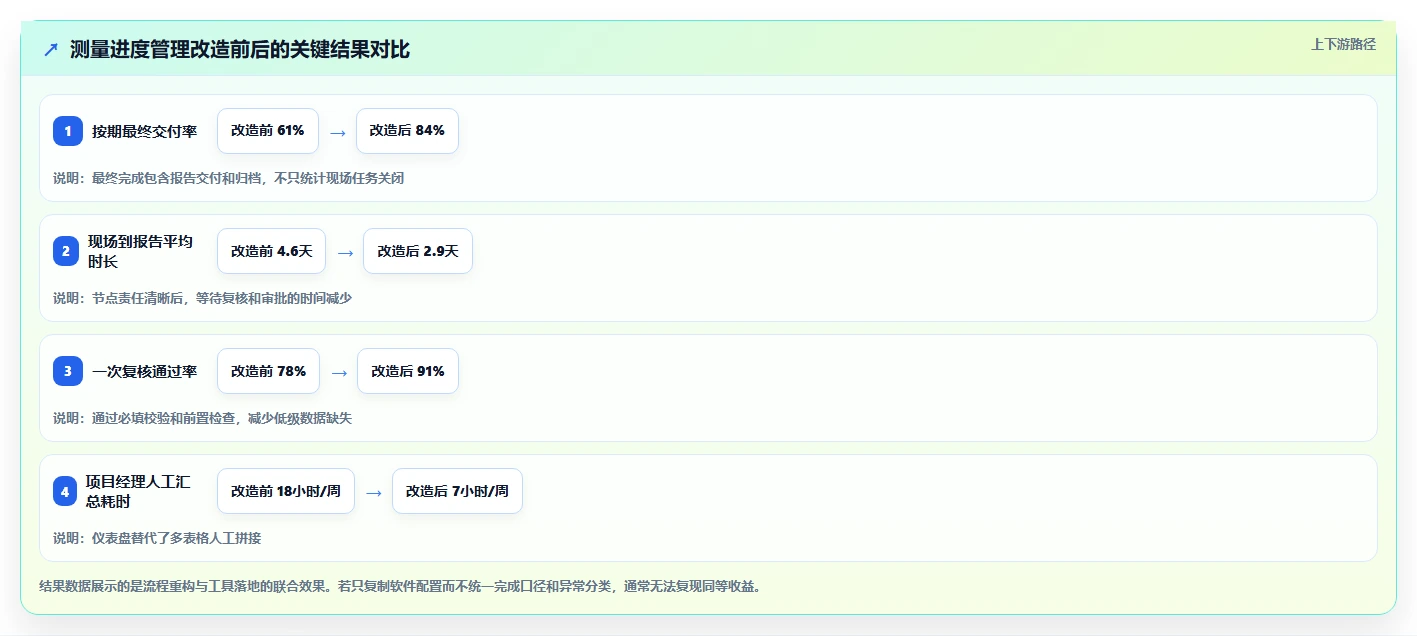Click the note about 节点责任清晰后

click(203, 298)
